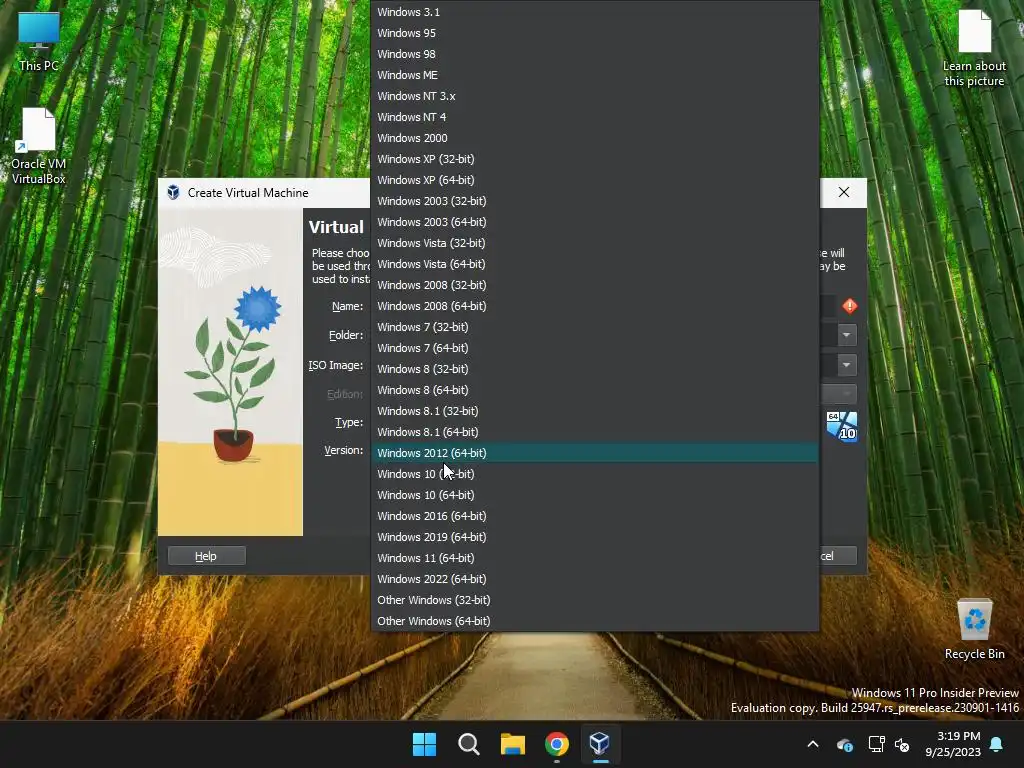Screen dimensions: 1024x768
Task: Open taskbar Search
Action: (468, 744)
